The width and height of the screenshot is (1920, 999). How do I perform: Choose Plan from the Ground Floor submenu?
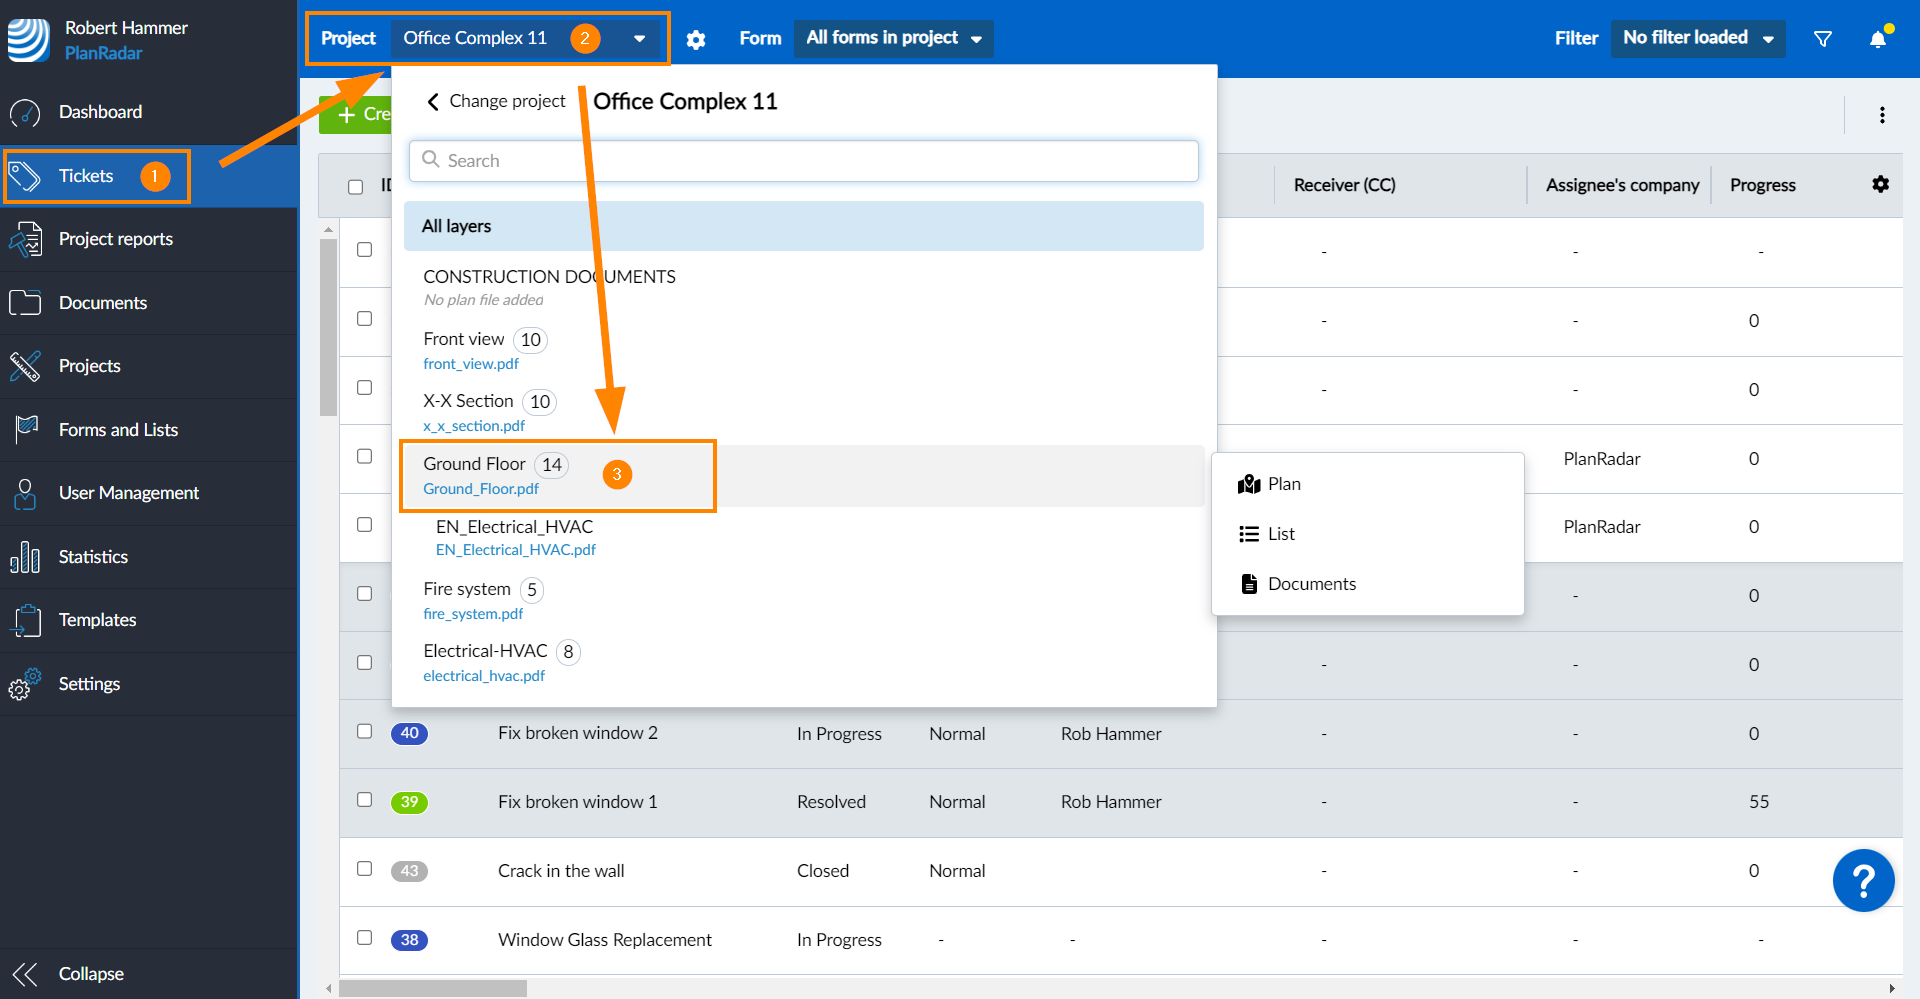pyautogui.click(x=1367, y=484)
